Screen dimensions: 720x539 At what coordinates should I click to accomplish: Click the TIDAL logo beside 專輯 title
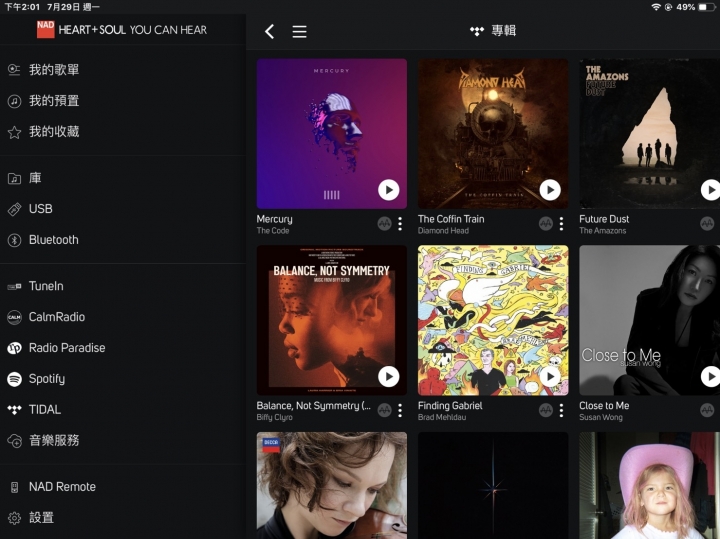click(477, 31)
